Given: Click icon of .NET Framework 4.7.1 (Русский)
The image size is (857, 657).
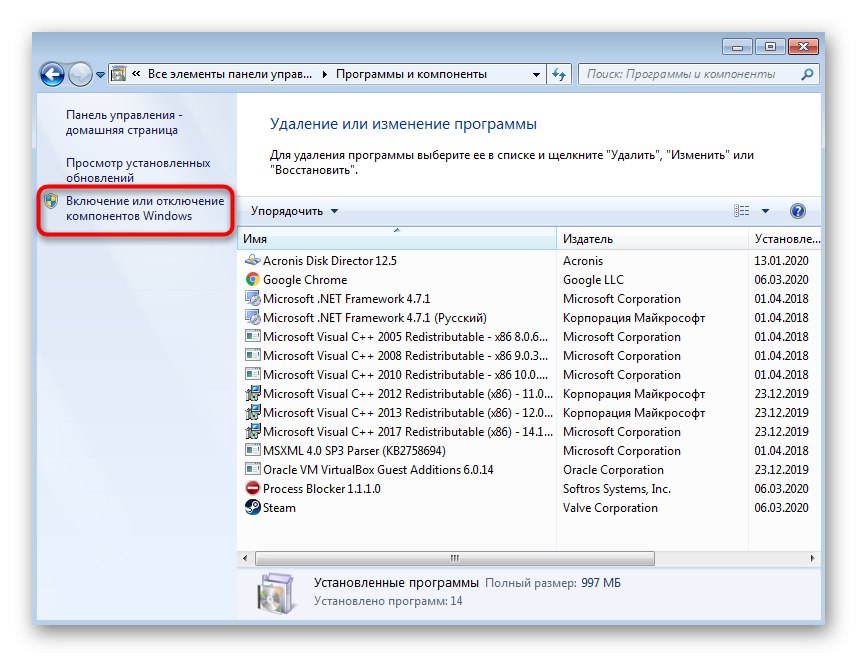Looking at the screenshot, I should pos(253,318).
